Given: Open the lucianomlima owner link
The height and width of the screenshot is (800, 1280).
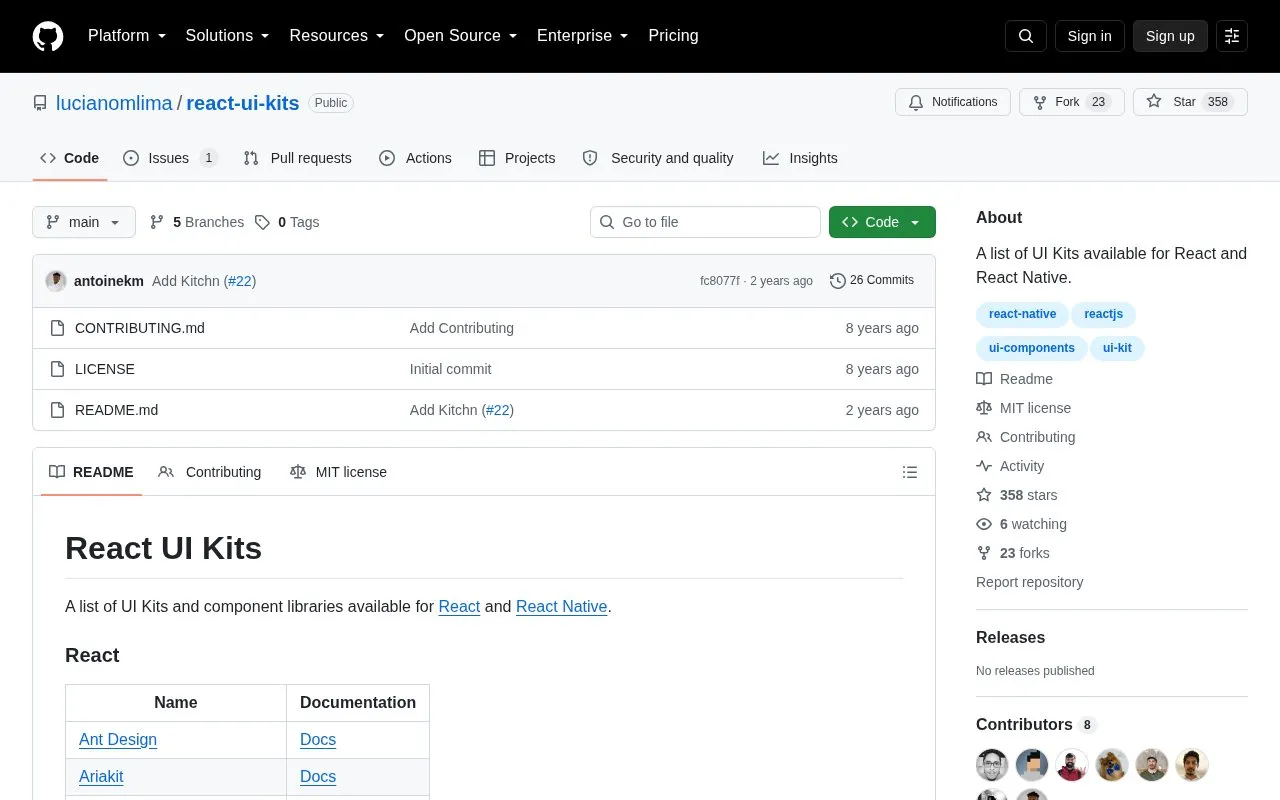Looking at the screenshot, I should tap(114, 103).
